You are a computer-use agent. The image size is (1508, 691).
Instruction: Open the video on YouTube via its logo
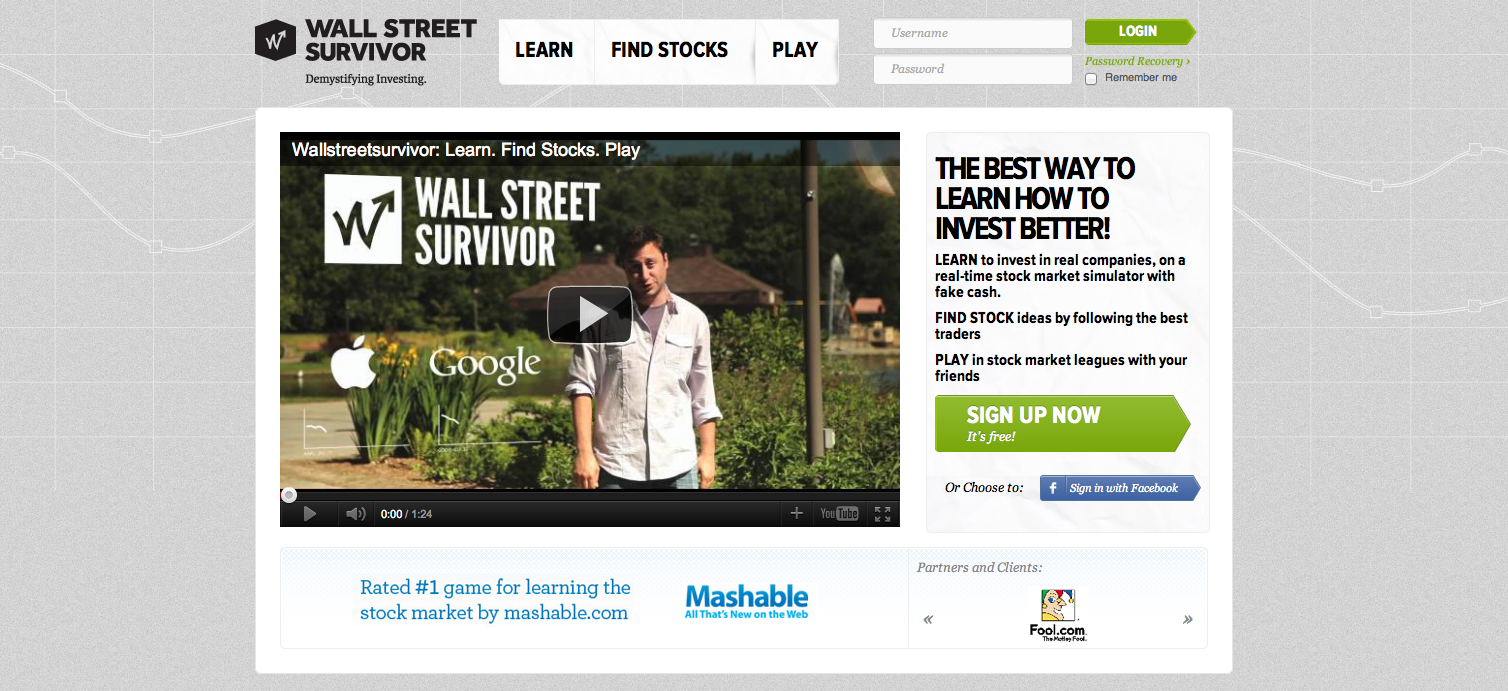click(839, 514)
